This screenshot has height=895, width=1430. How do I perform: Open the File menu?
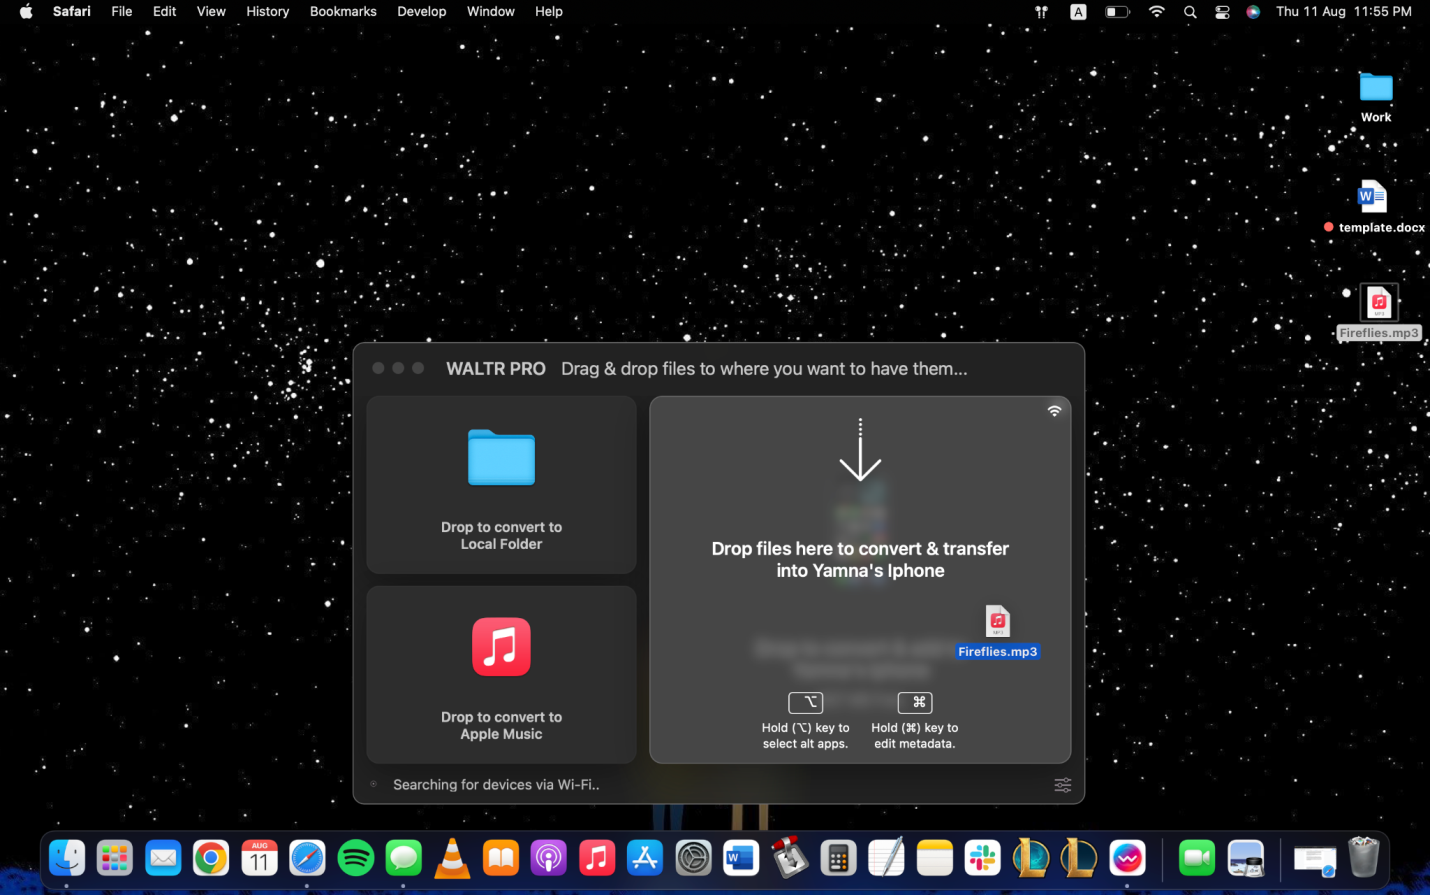click(x=122, y=12)
